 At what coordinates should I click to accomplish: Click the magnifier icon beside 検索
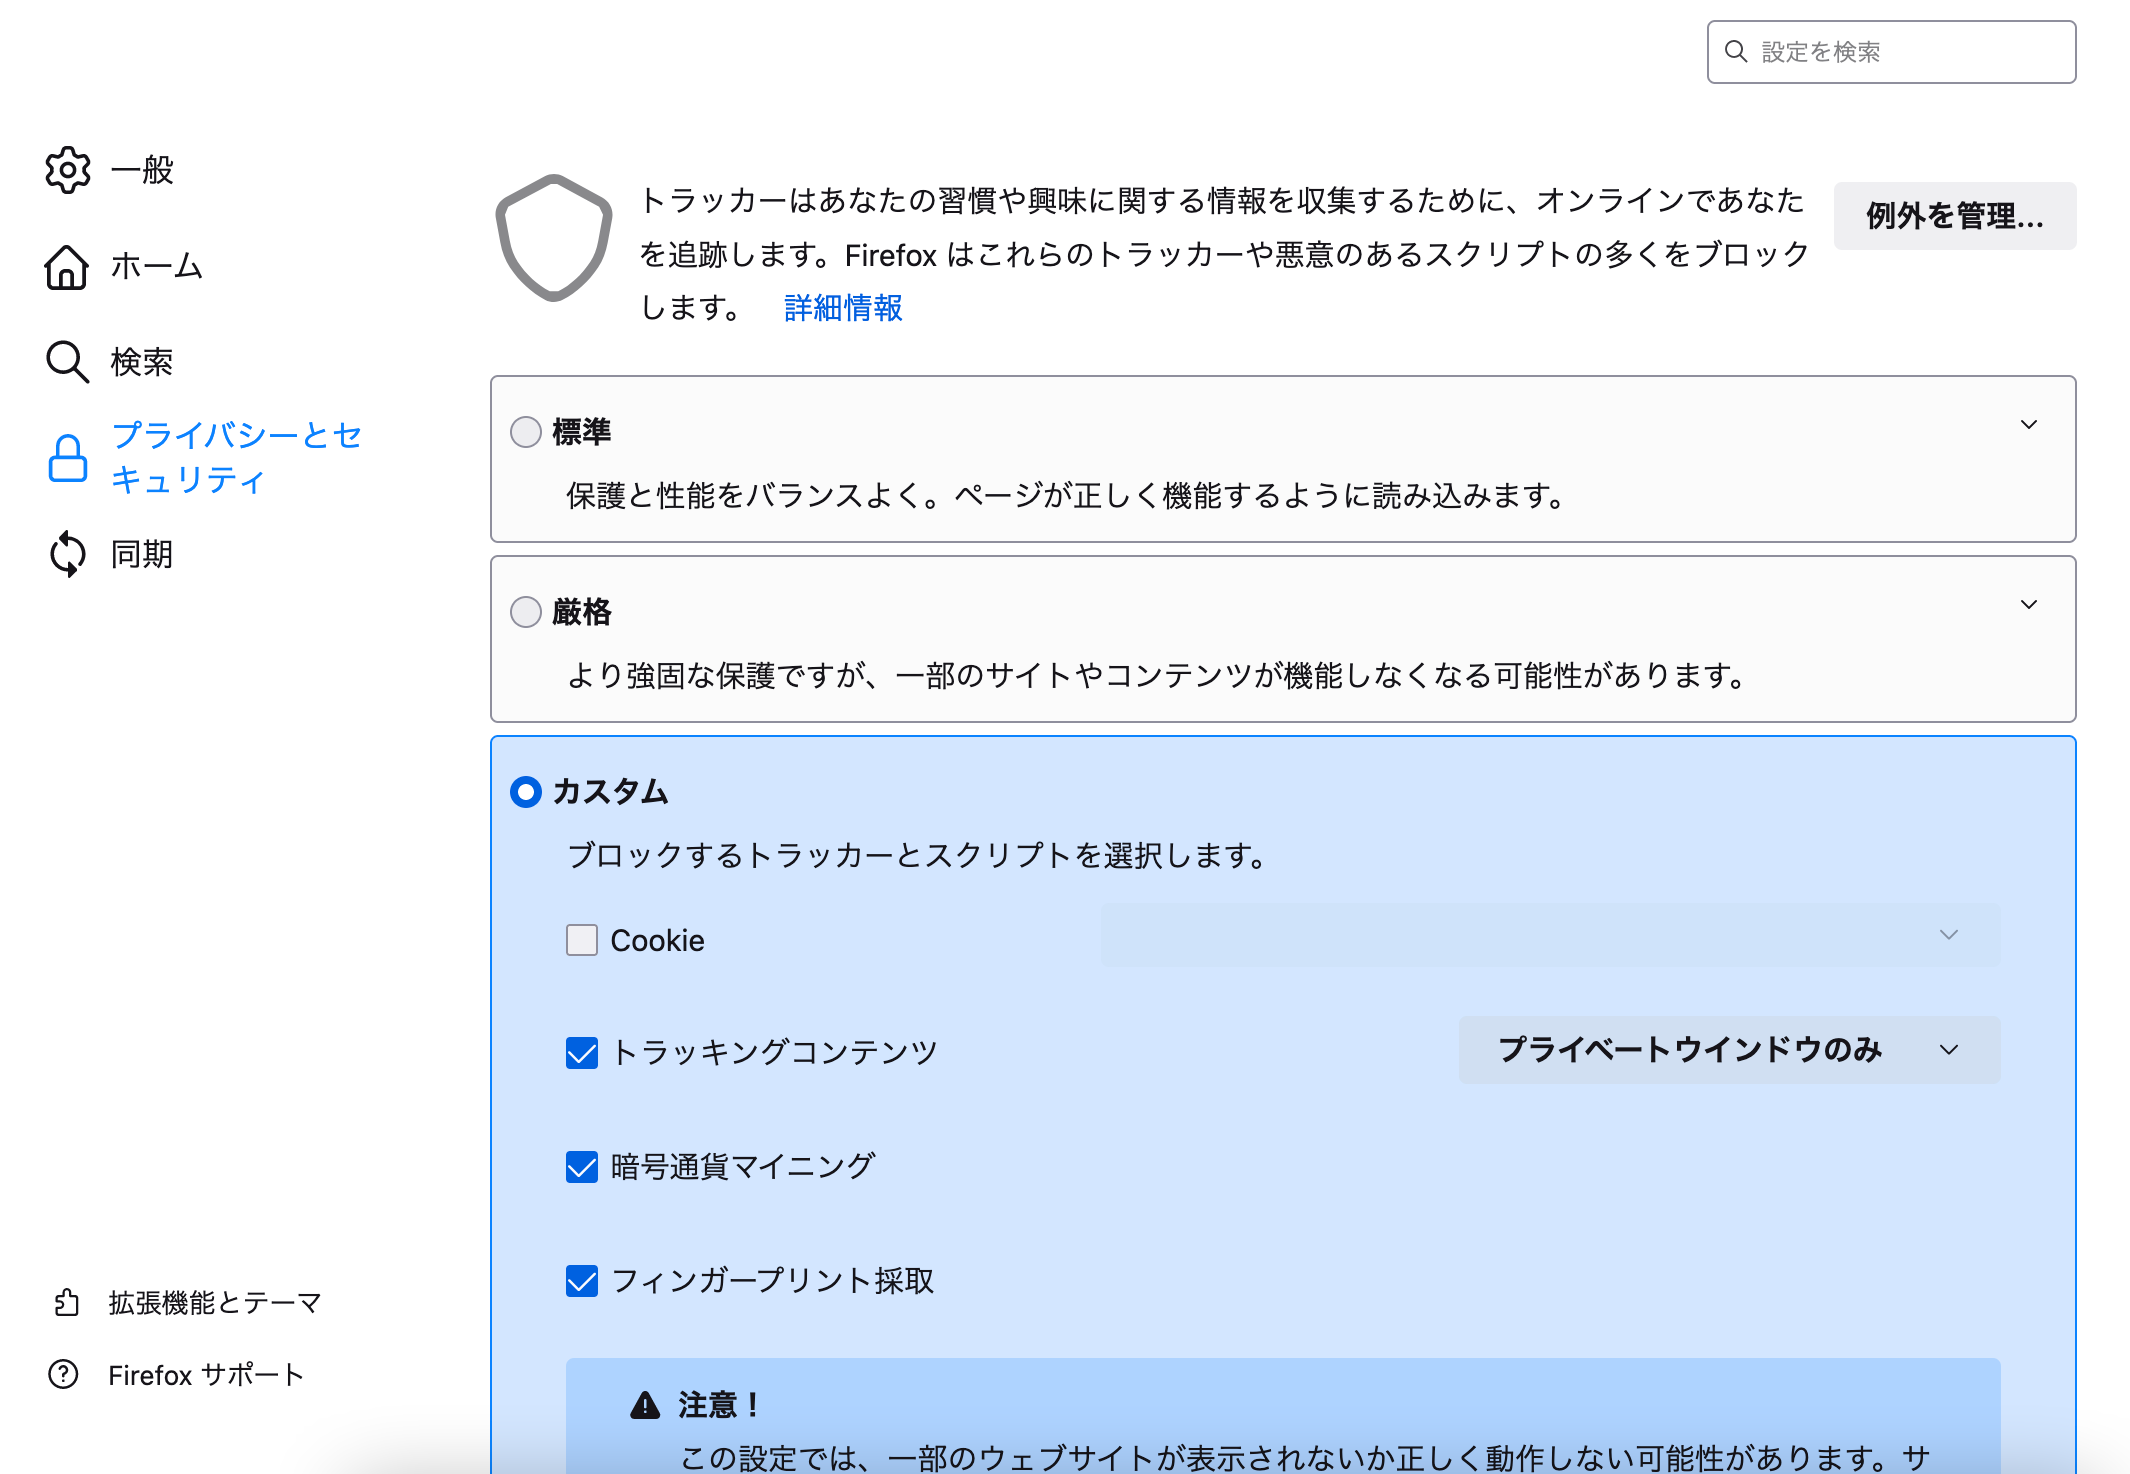click(67, 362)
